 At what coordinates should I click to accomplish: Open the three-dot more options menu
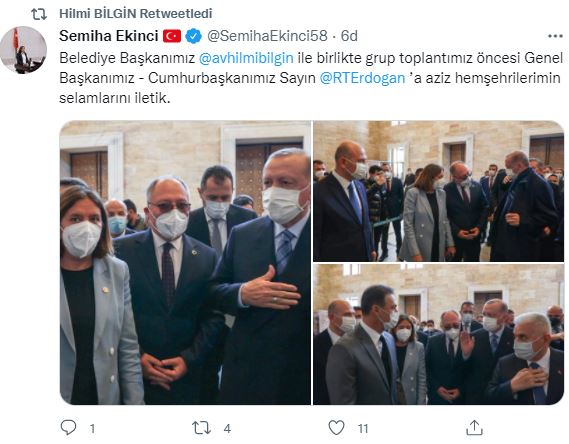pos(555,36)
